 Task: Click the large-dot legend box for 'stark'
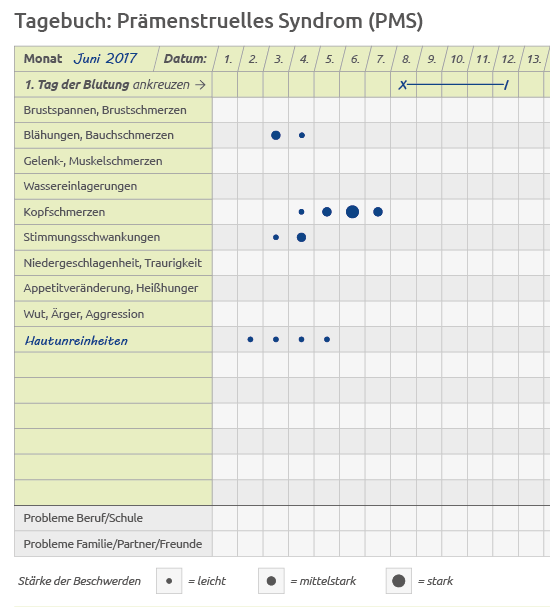point(399,581)
